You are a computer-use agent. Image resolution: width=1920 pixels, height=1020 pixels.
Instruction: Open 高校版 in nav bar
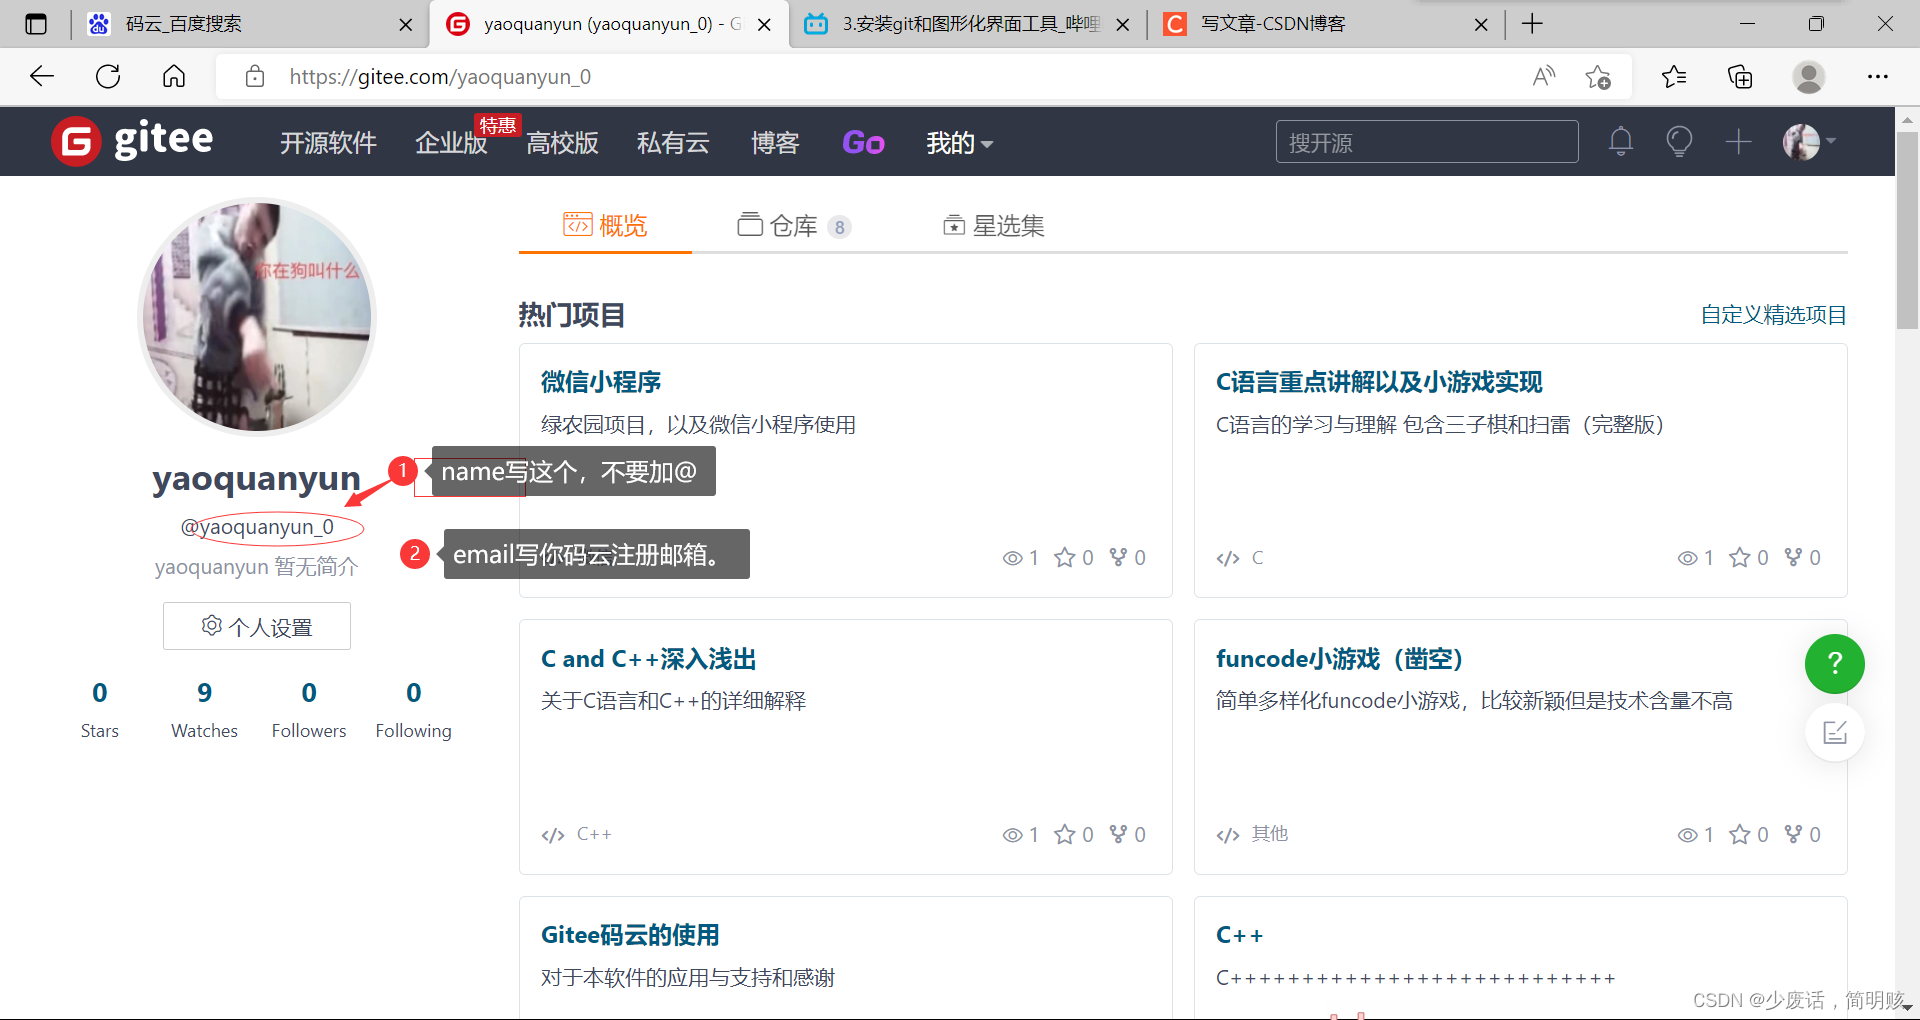562,143
